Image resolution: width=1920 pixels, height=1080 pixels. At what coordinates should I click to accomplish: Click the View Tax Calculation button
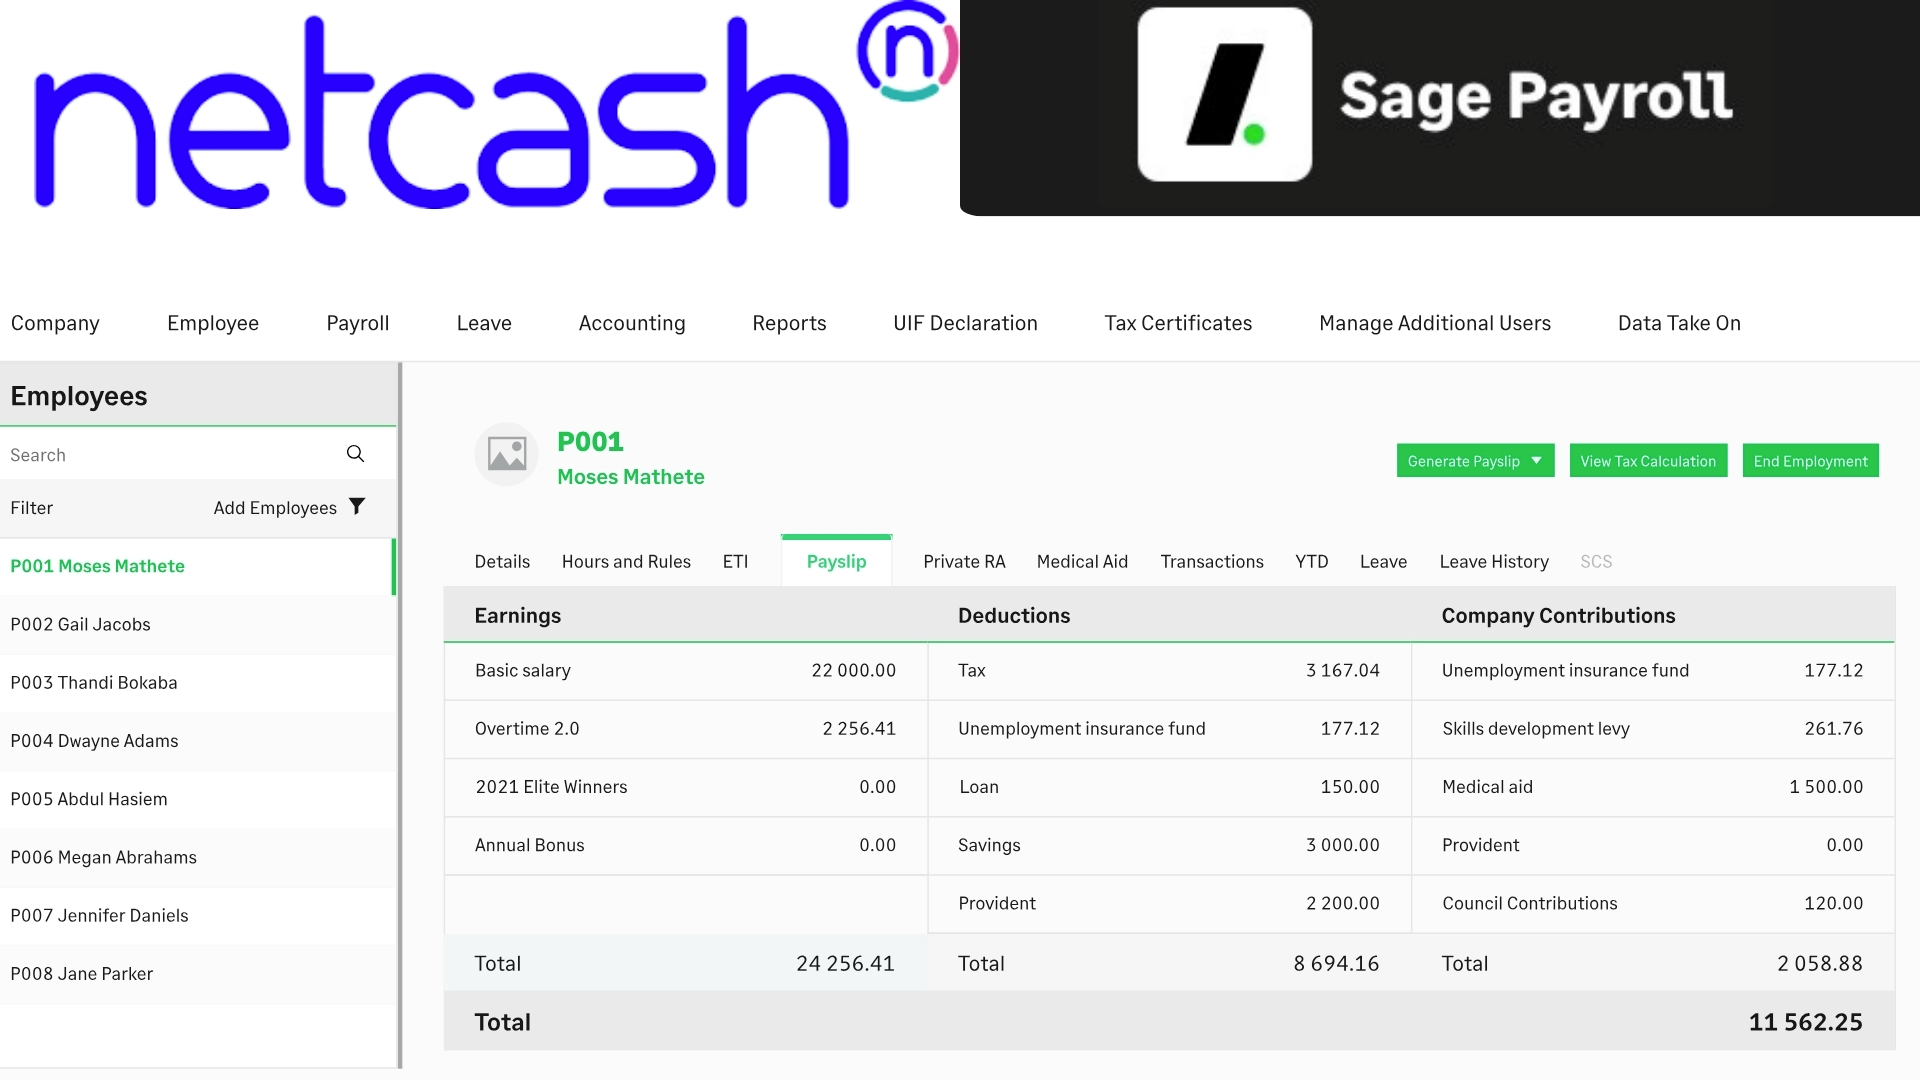(1648, 461)
